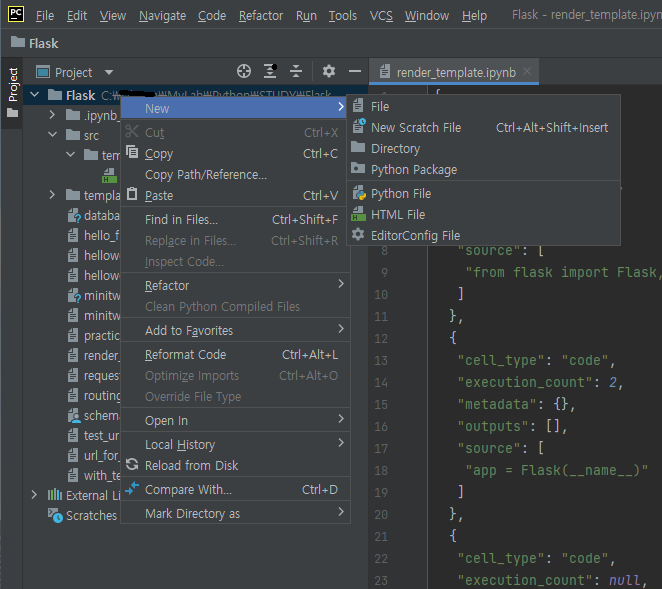Collapse the tem subfolder chevron
Image resolution: width=662 pixels, height=589 pixels.
(x=71, y=155)
